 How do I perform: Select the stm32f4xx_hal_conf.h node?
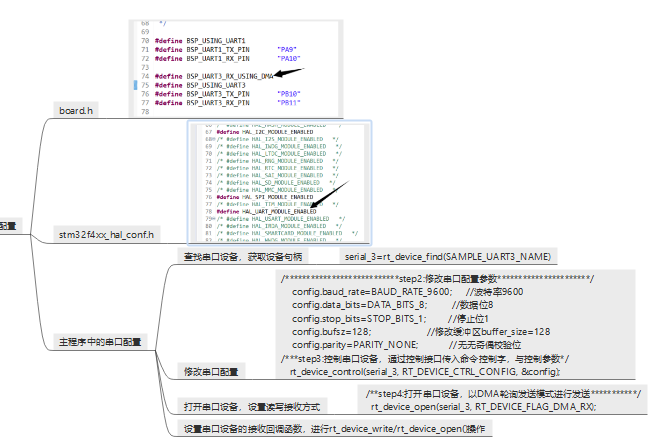pyautogui.click(x=106, y=234)
